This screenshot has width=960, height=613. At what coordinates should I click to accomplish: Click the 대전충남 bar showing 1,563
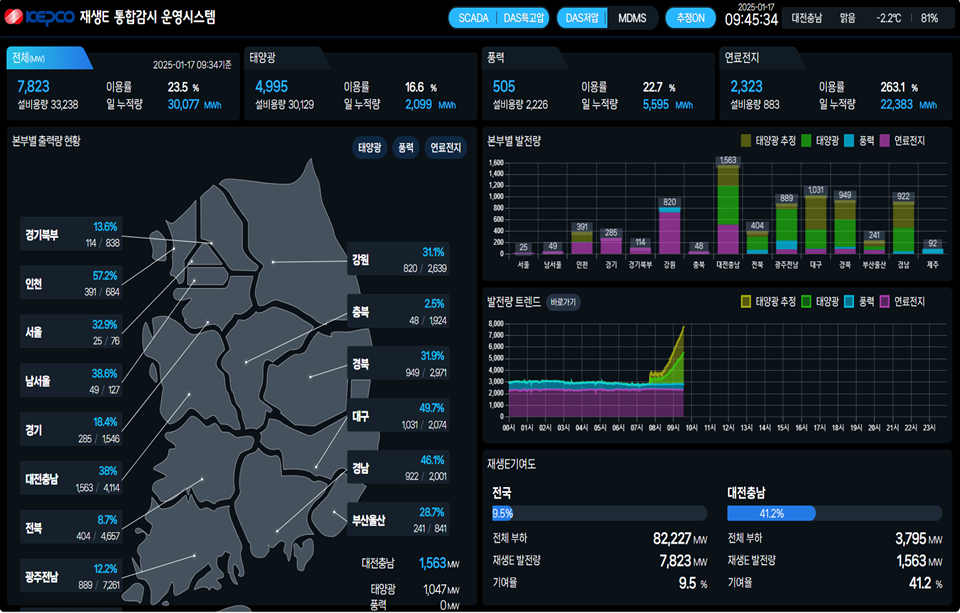727,208
